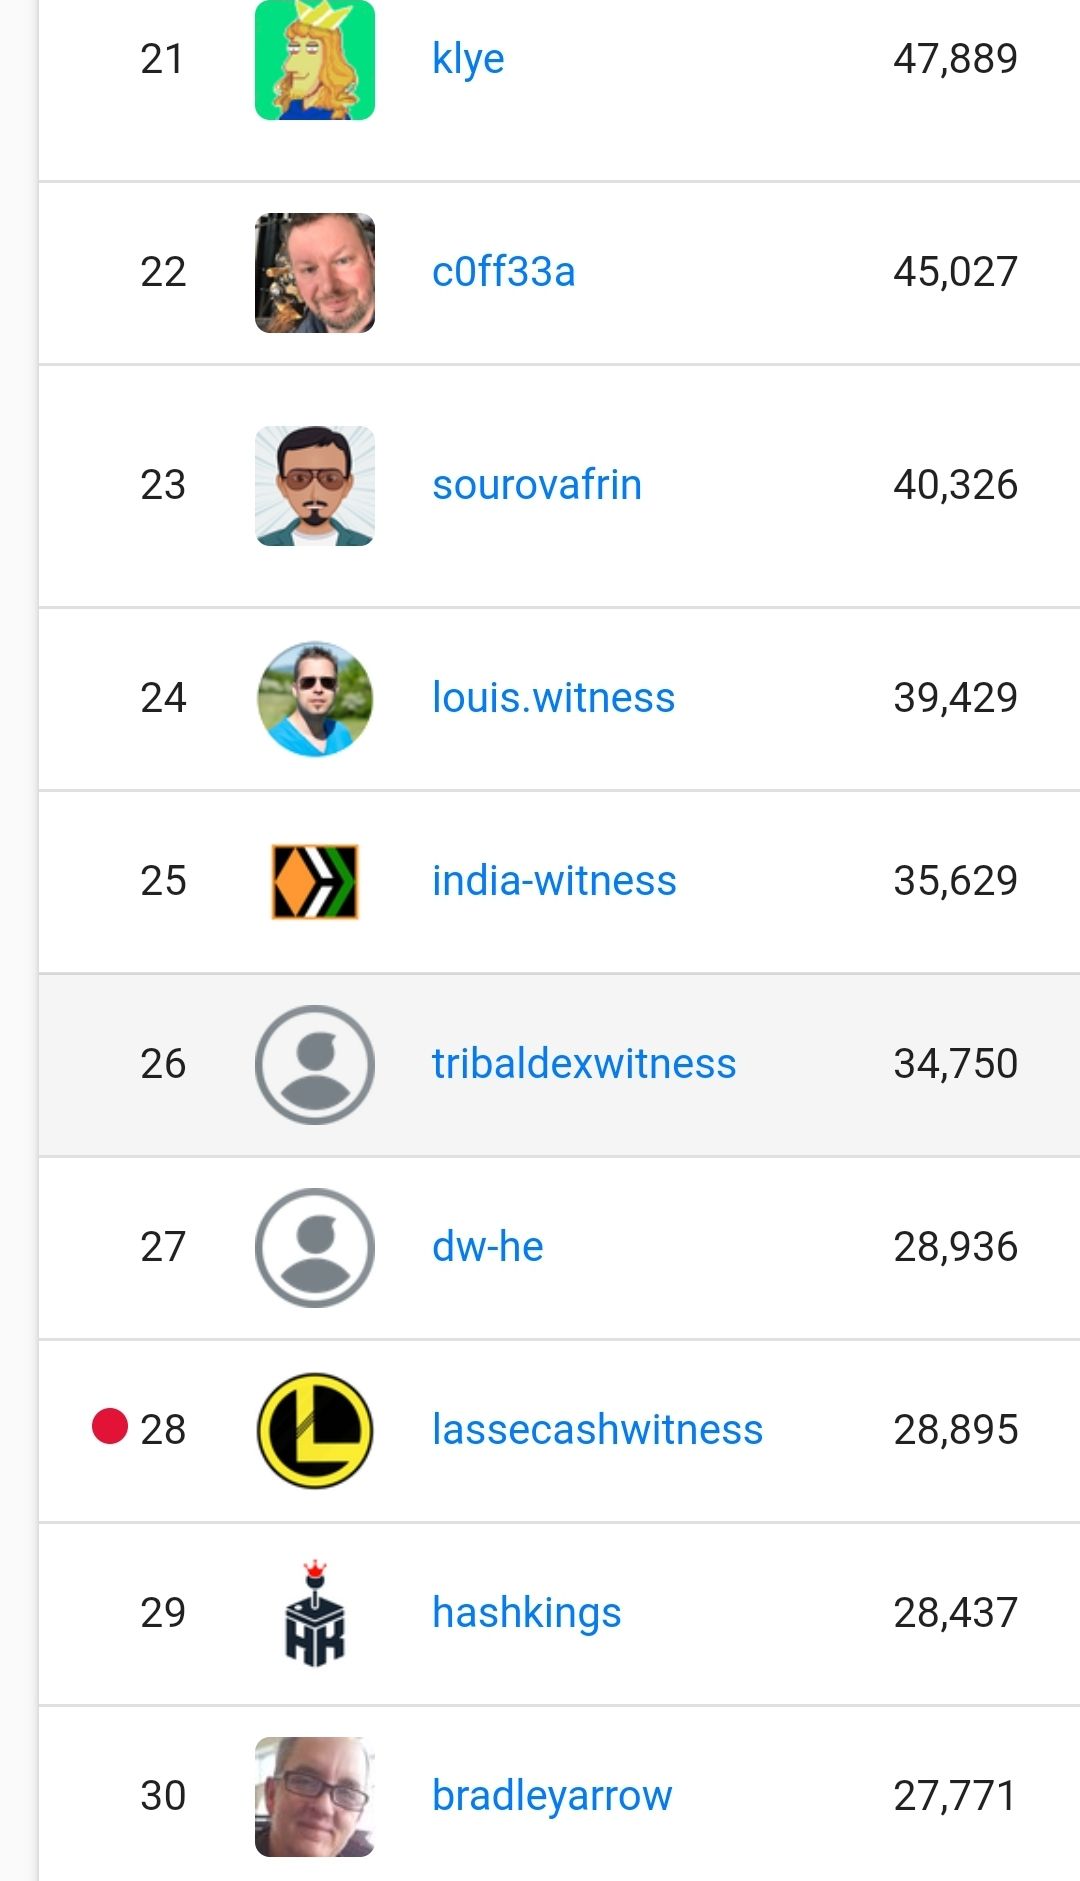Visit c0ff33a's witness profile link
Viewport: 1080px width, 1881px height.
point(504,272)
